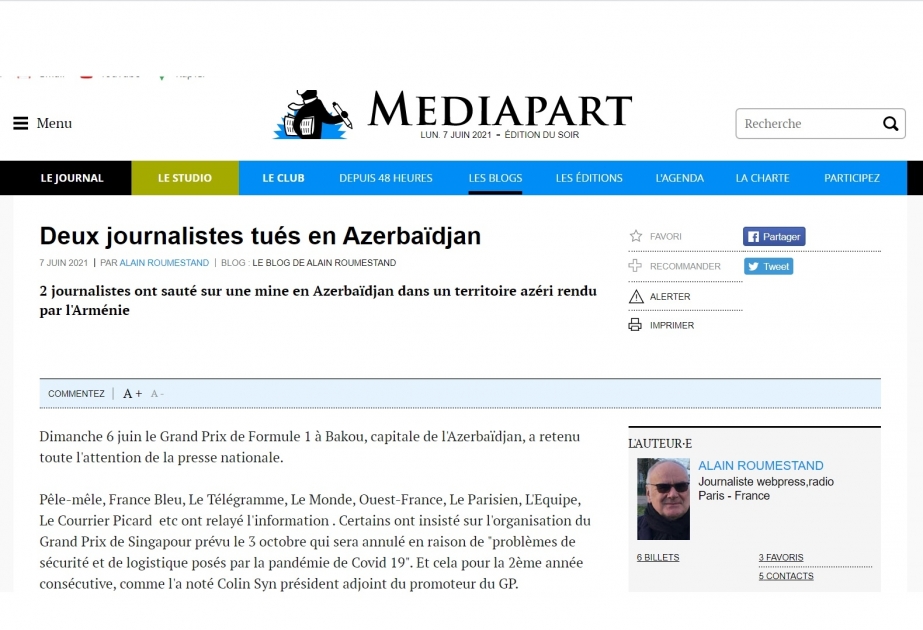Click the Menu label text
923x630 pixels.
coord(54,123)
